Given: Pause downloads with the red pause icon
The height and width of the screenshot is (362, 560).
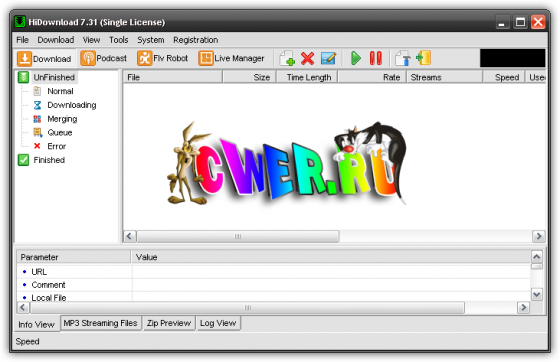Looking at the screenshot, I should [x=376, y=58].
